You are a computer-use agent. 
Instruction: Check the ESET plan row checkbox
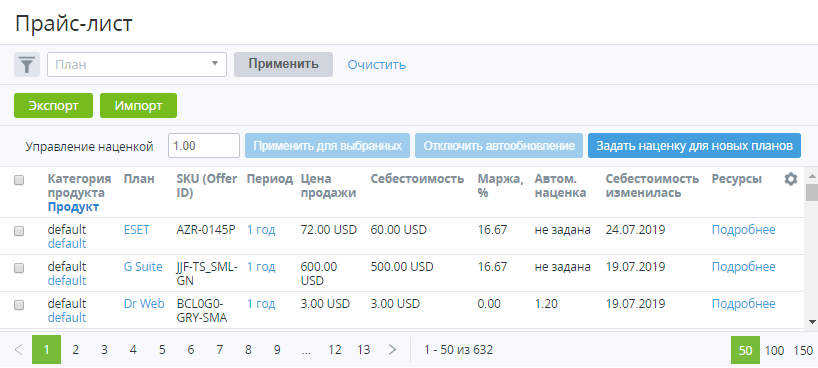[x=19, y=231]
